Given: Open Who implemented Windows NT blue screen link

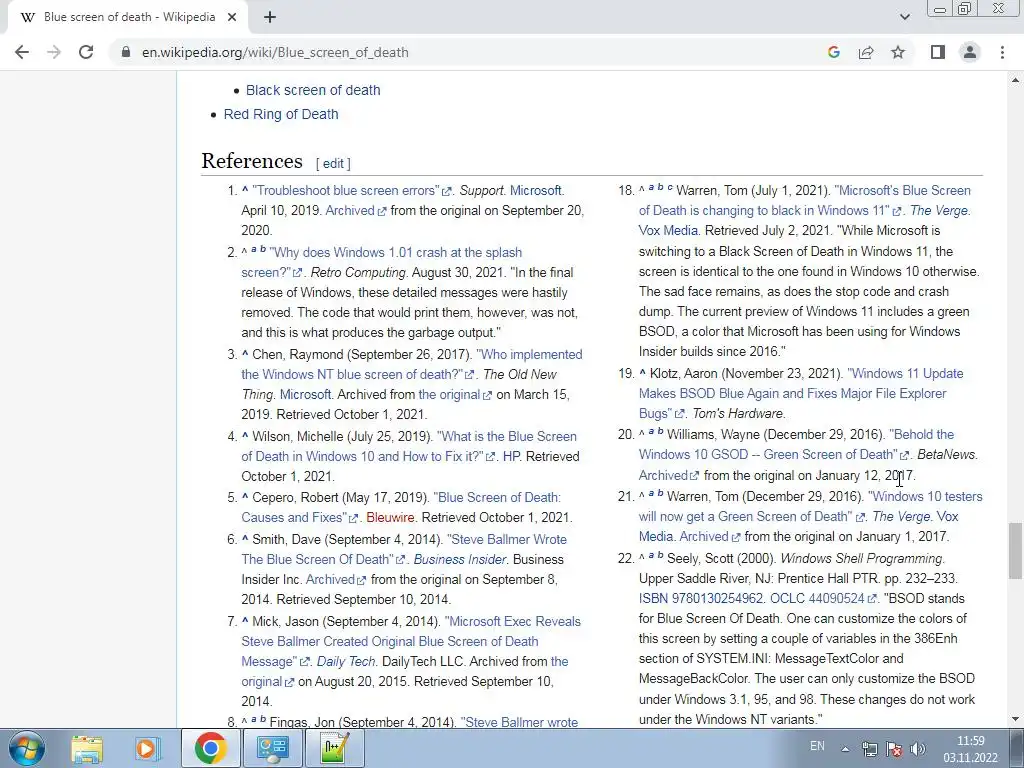Looking at the screenshot, I should coord(529,354).
